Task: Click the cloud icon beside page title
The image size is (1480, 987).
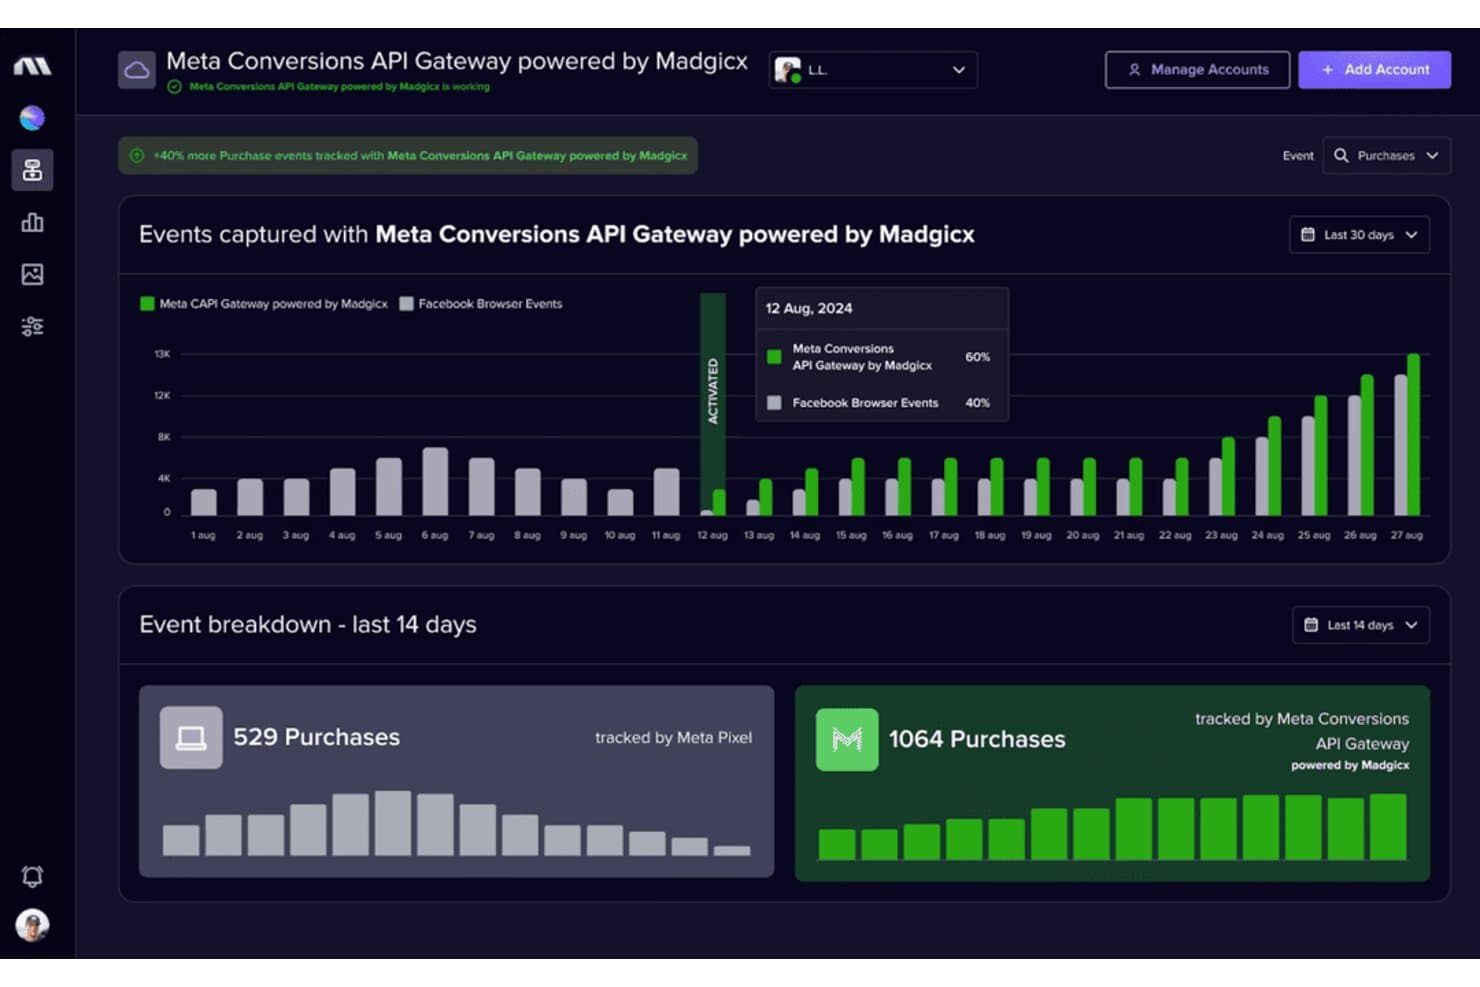Action: coord(137,70)
